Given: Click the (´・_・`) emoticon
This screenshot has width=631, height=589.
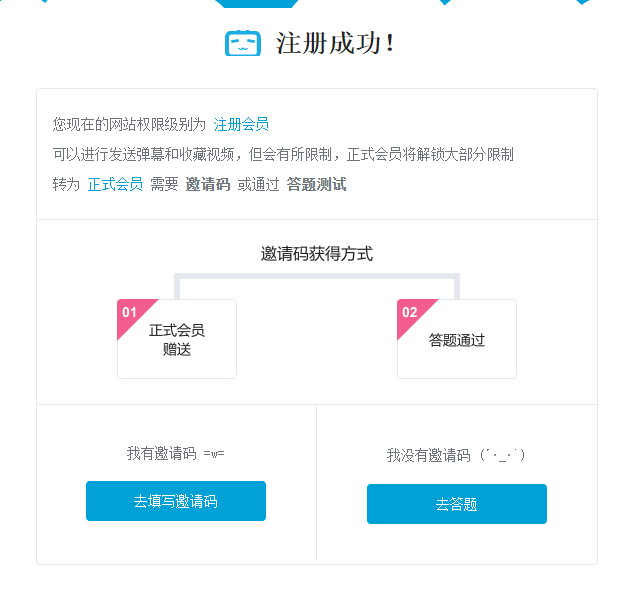Looking at the screenshot, I should tap(502, 456).
